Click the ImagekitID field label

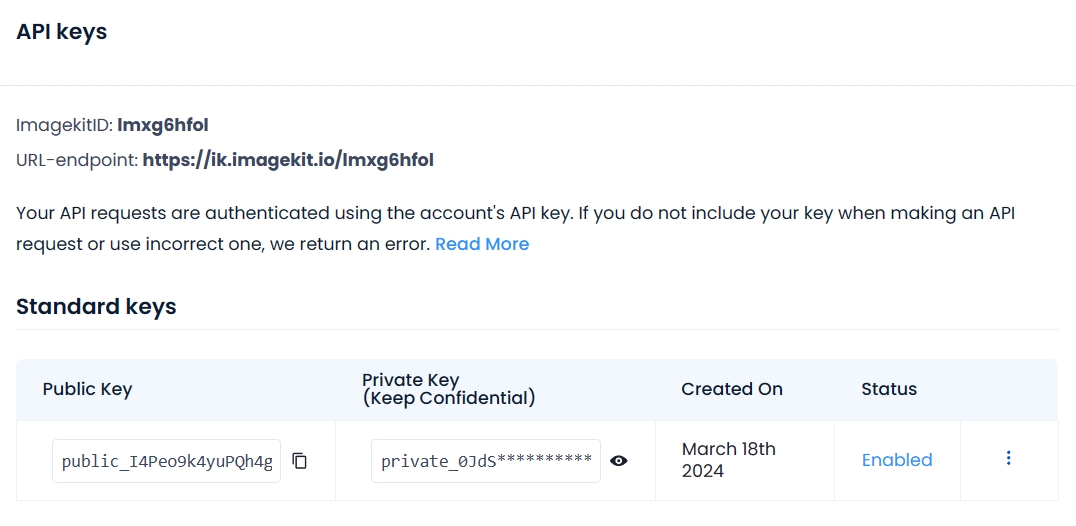64,125
